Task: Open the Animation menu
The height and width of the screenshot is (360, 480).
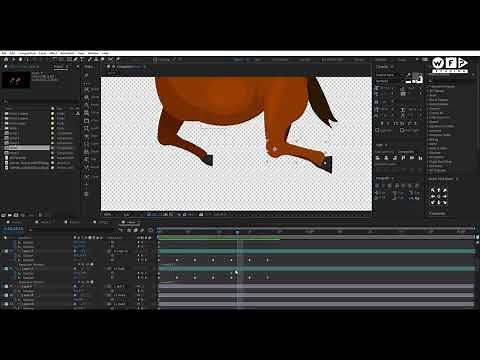Action: pos(68,53)
